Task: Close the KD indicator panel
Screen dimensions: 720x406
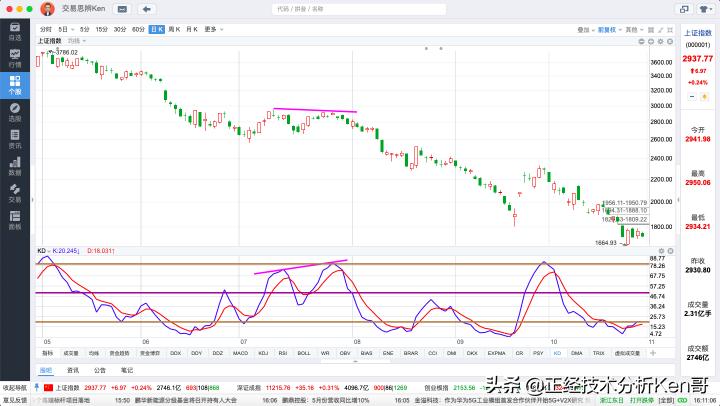Action: [670, 251]
